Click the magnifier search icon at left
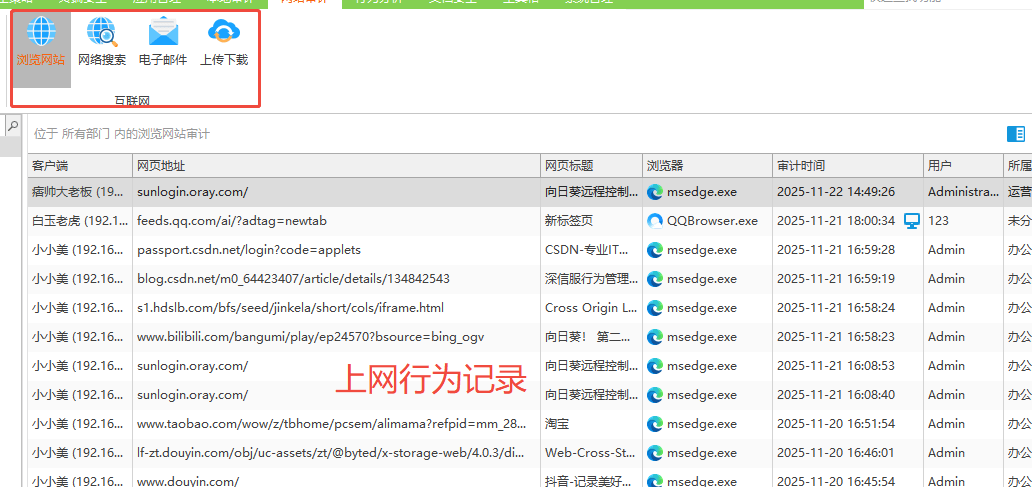Viewport: 1032px width, 487px height. (13, 126)
